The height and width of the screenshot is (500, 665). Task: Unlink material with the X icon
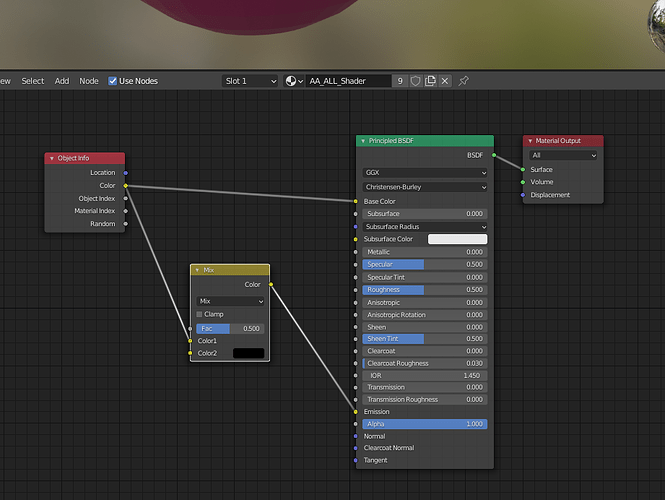coord(444,81)
